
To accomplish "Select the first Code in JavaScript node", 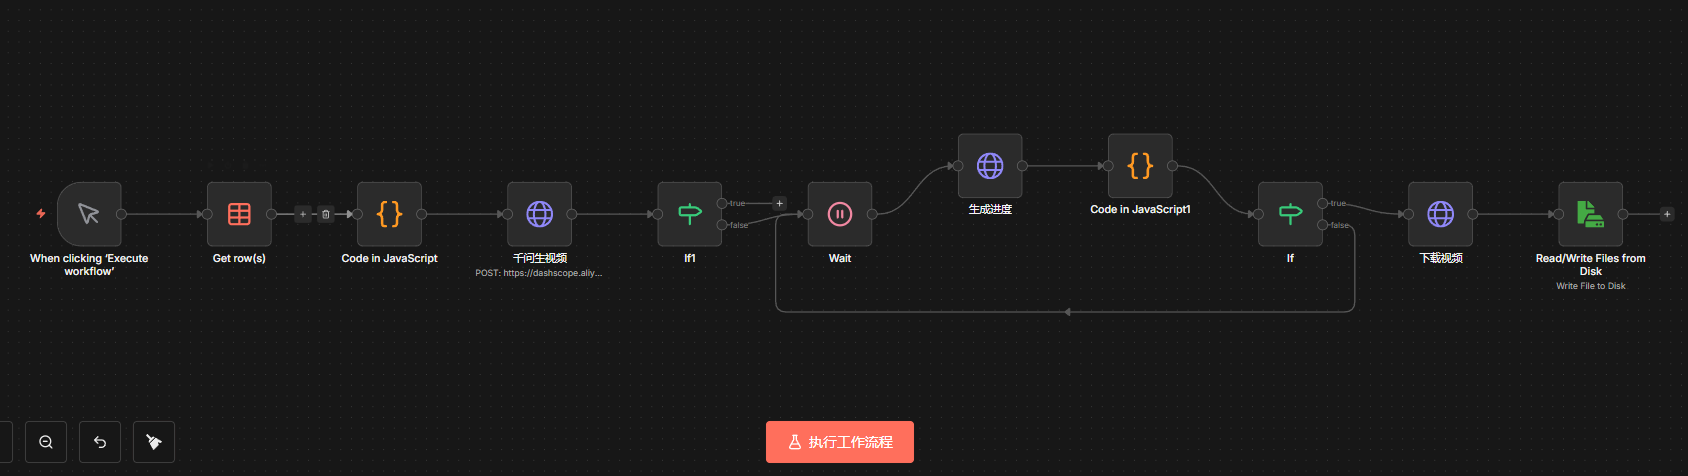I will [x=389, y=214].
